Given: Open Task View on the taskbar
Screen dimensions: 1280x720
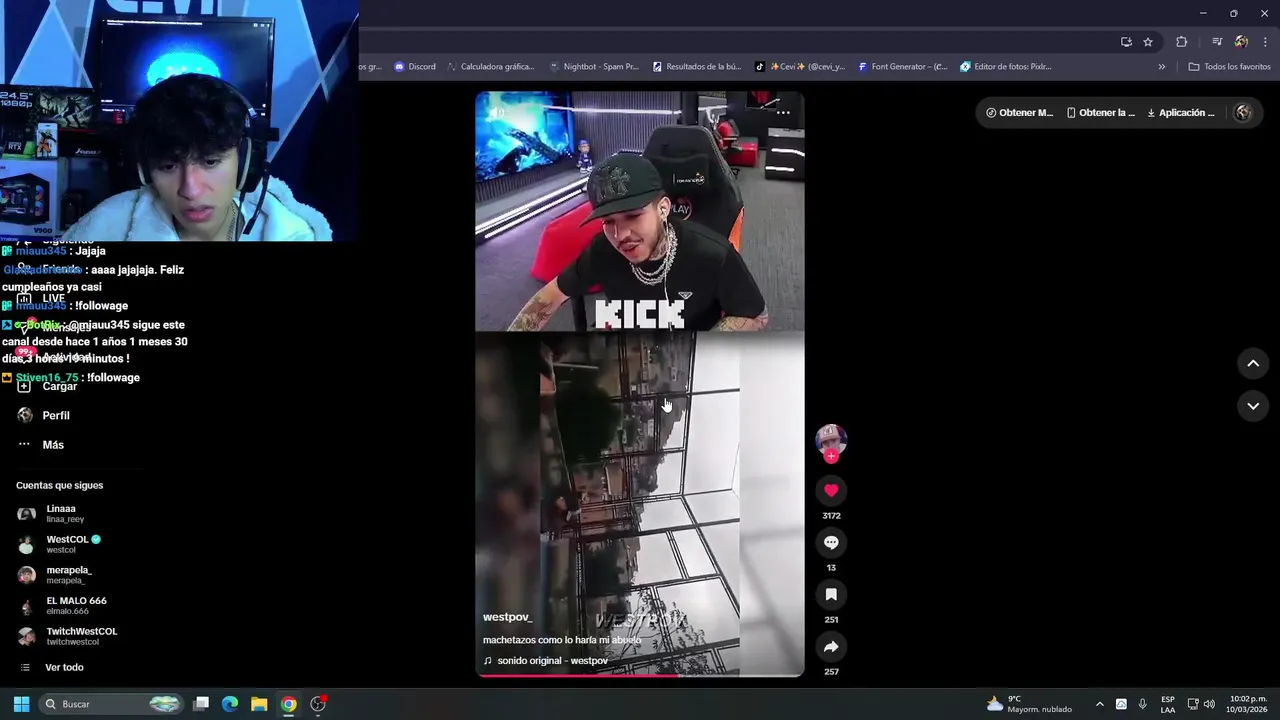Looking at the screenshot, I should [x=201, y=704].
